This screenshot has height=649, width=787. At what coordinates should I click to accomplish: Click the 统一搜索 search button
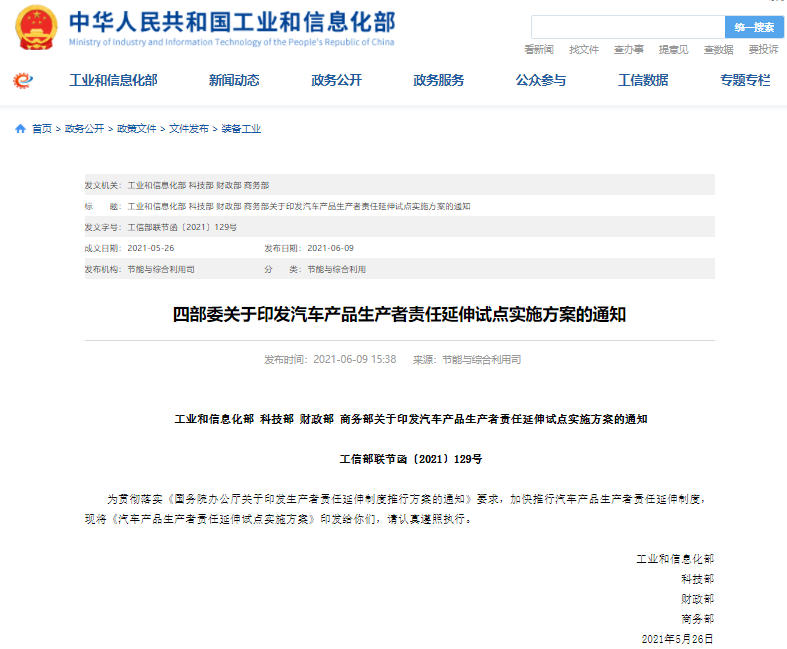click(753, 27)
